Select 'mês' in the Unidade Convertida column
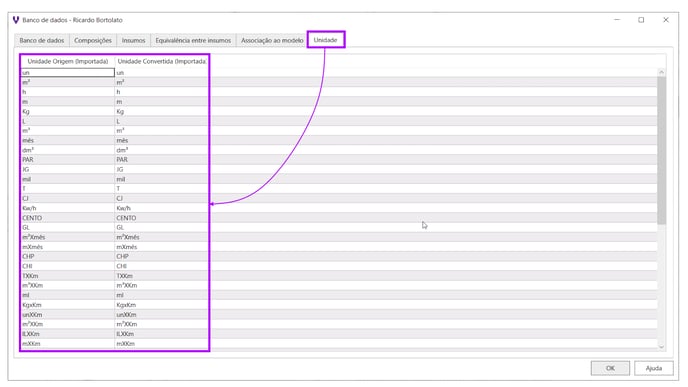The width and height of the screenshot is (688, 387). pyautogui.click(x=161, y=140)
